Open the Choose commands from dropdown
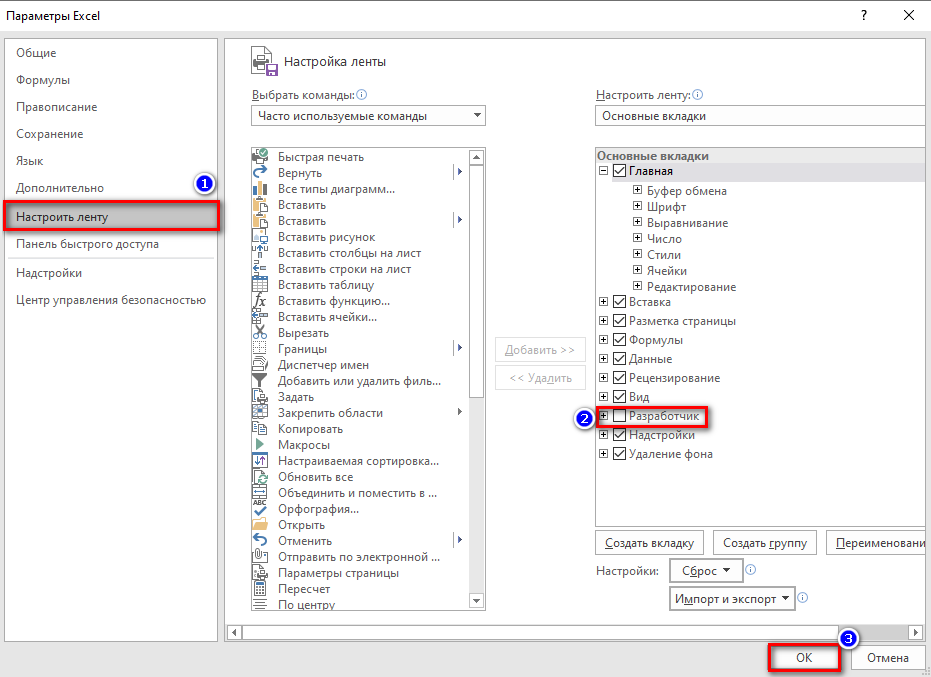The width and height of the screenshot is (931, 677). tap(368, 116)
